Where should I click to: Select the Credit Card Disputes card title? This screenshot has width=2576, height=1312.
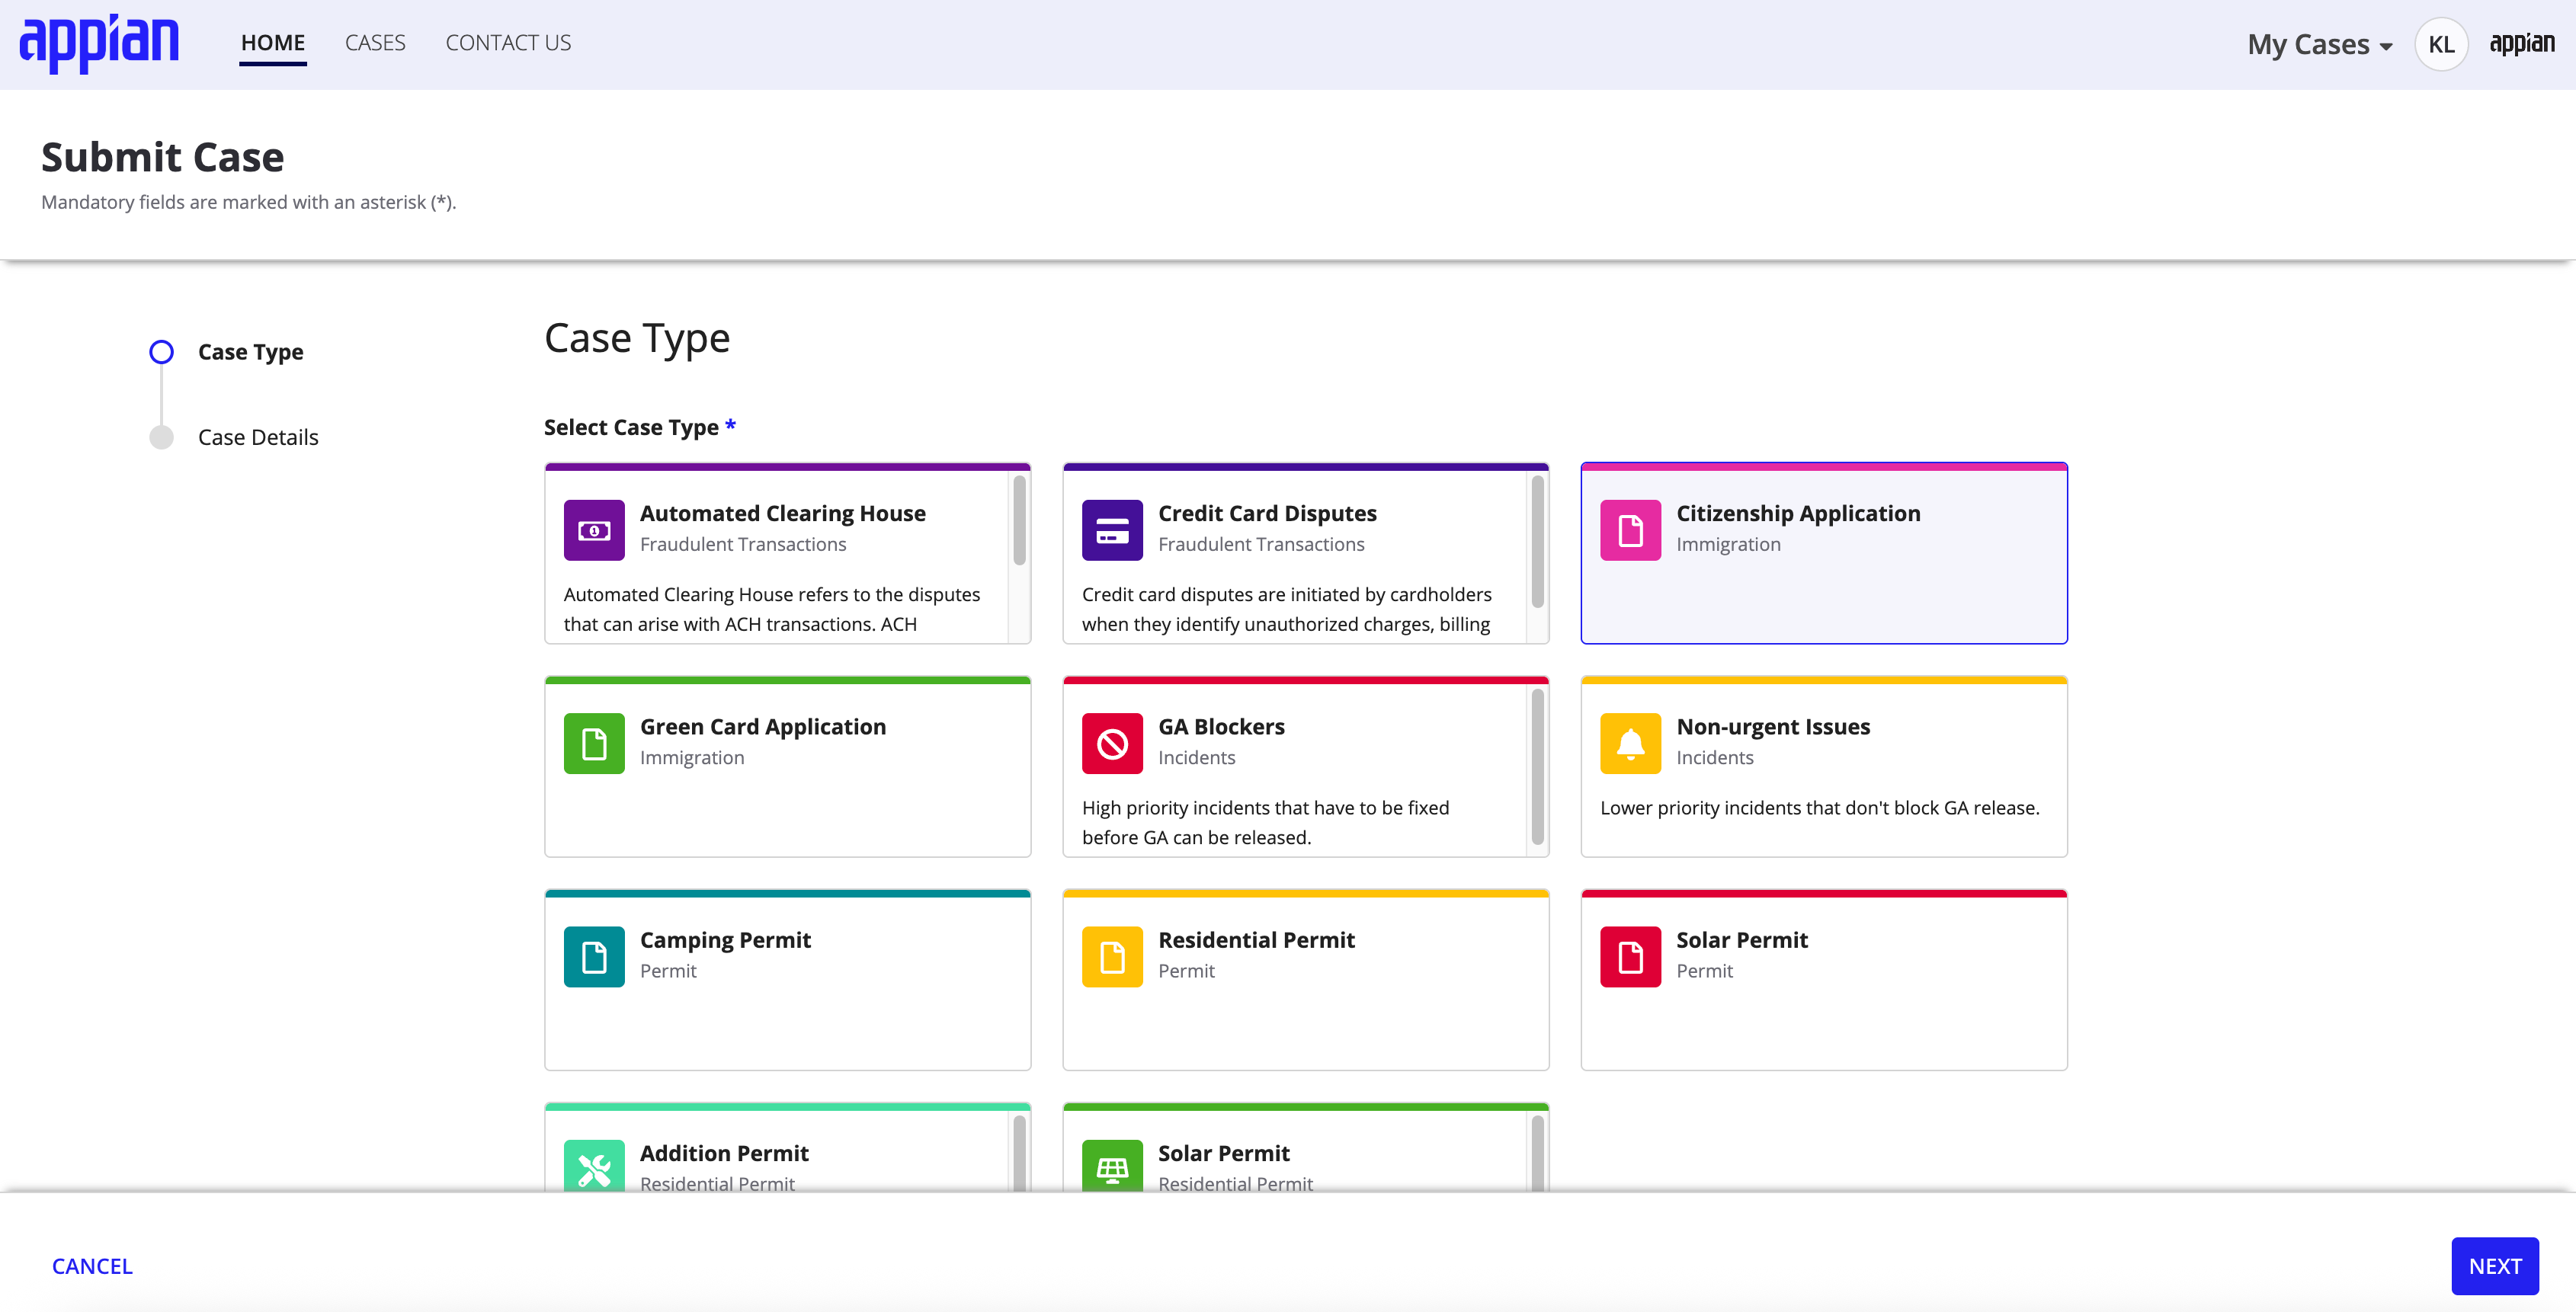[x=1267, y=513]
